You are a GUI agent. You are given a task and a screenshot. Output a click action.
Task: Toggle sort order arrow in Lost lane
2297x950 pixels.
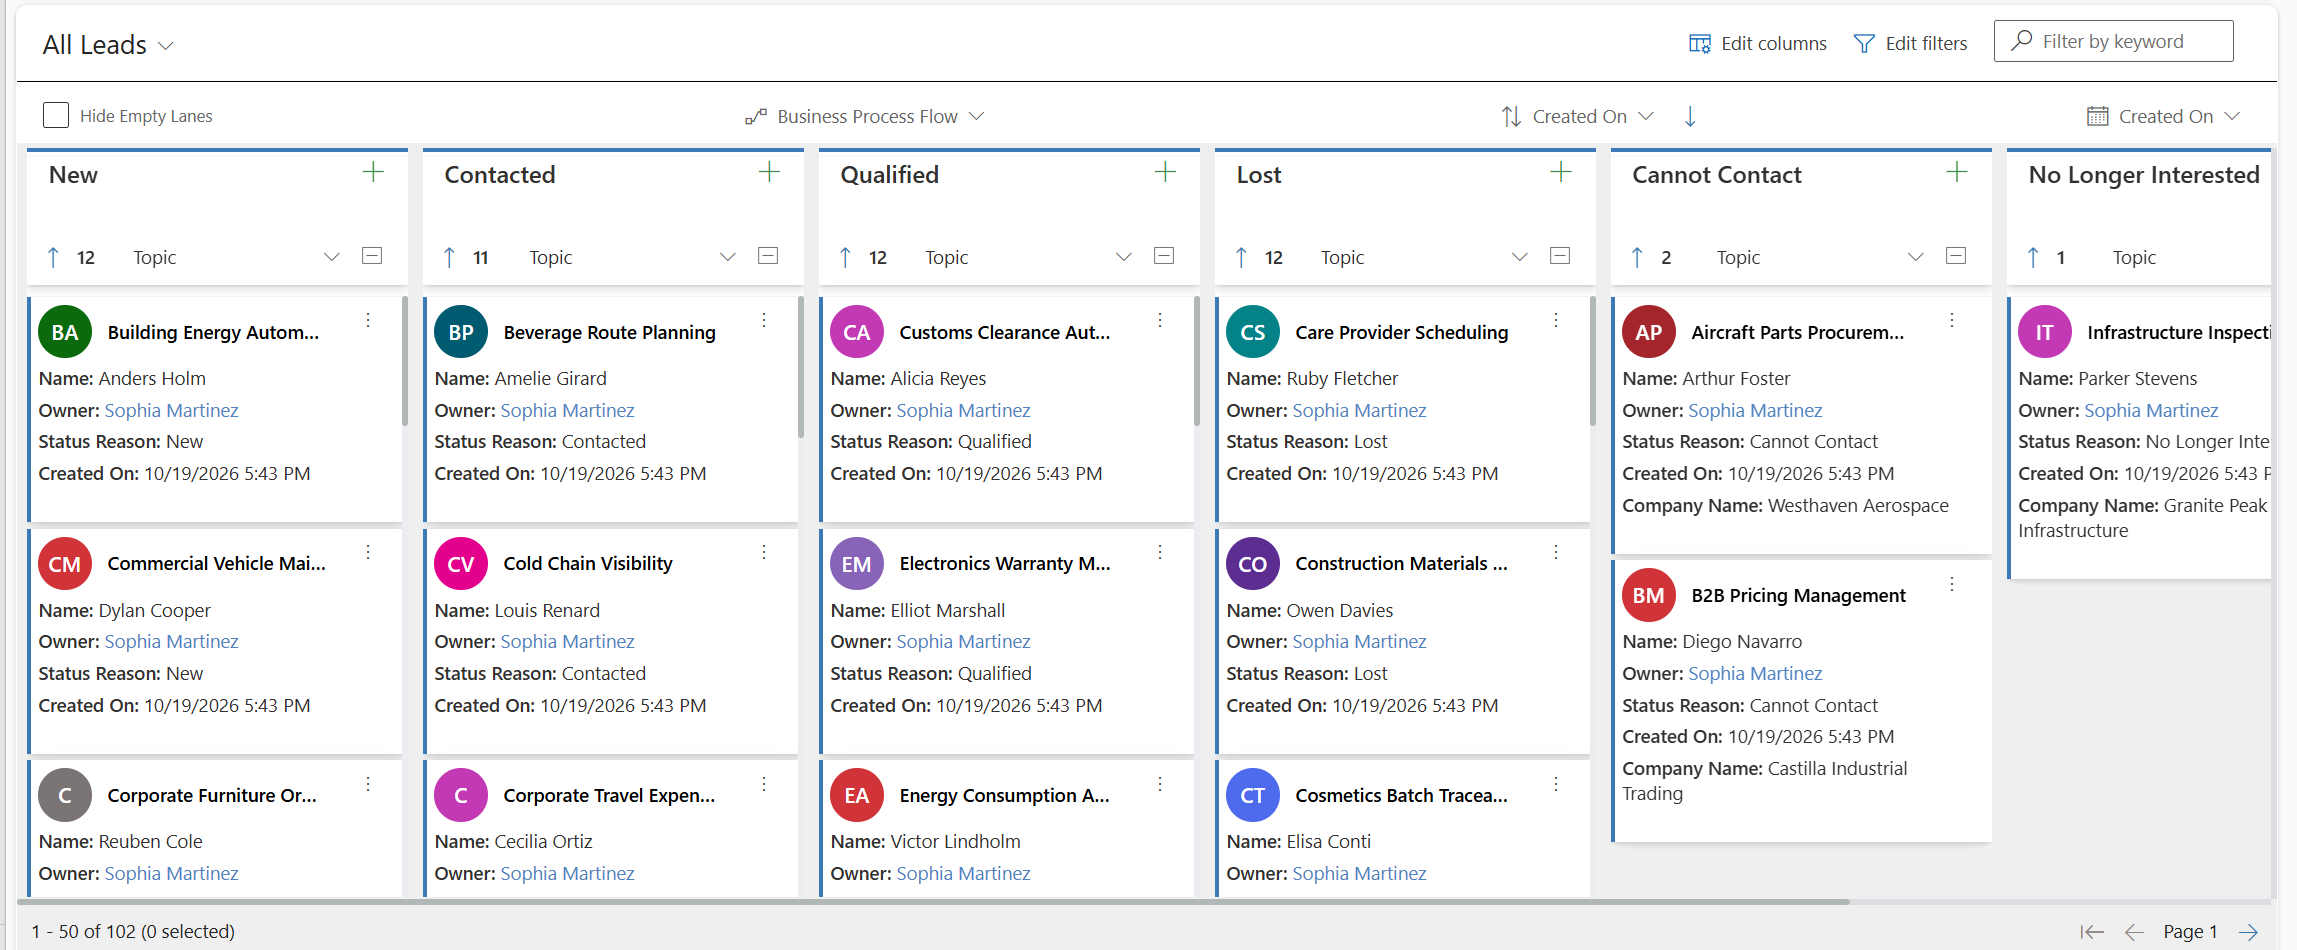[1242, 258]
